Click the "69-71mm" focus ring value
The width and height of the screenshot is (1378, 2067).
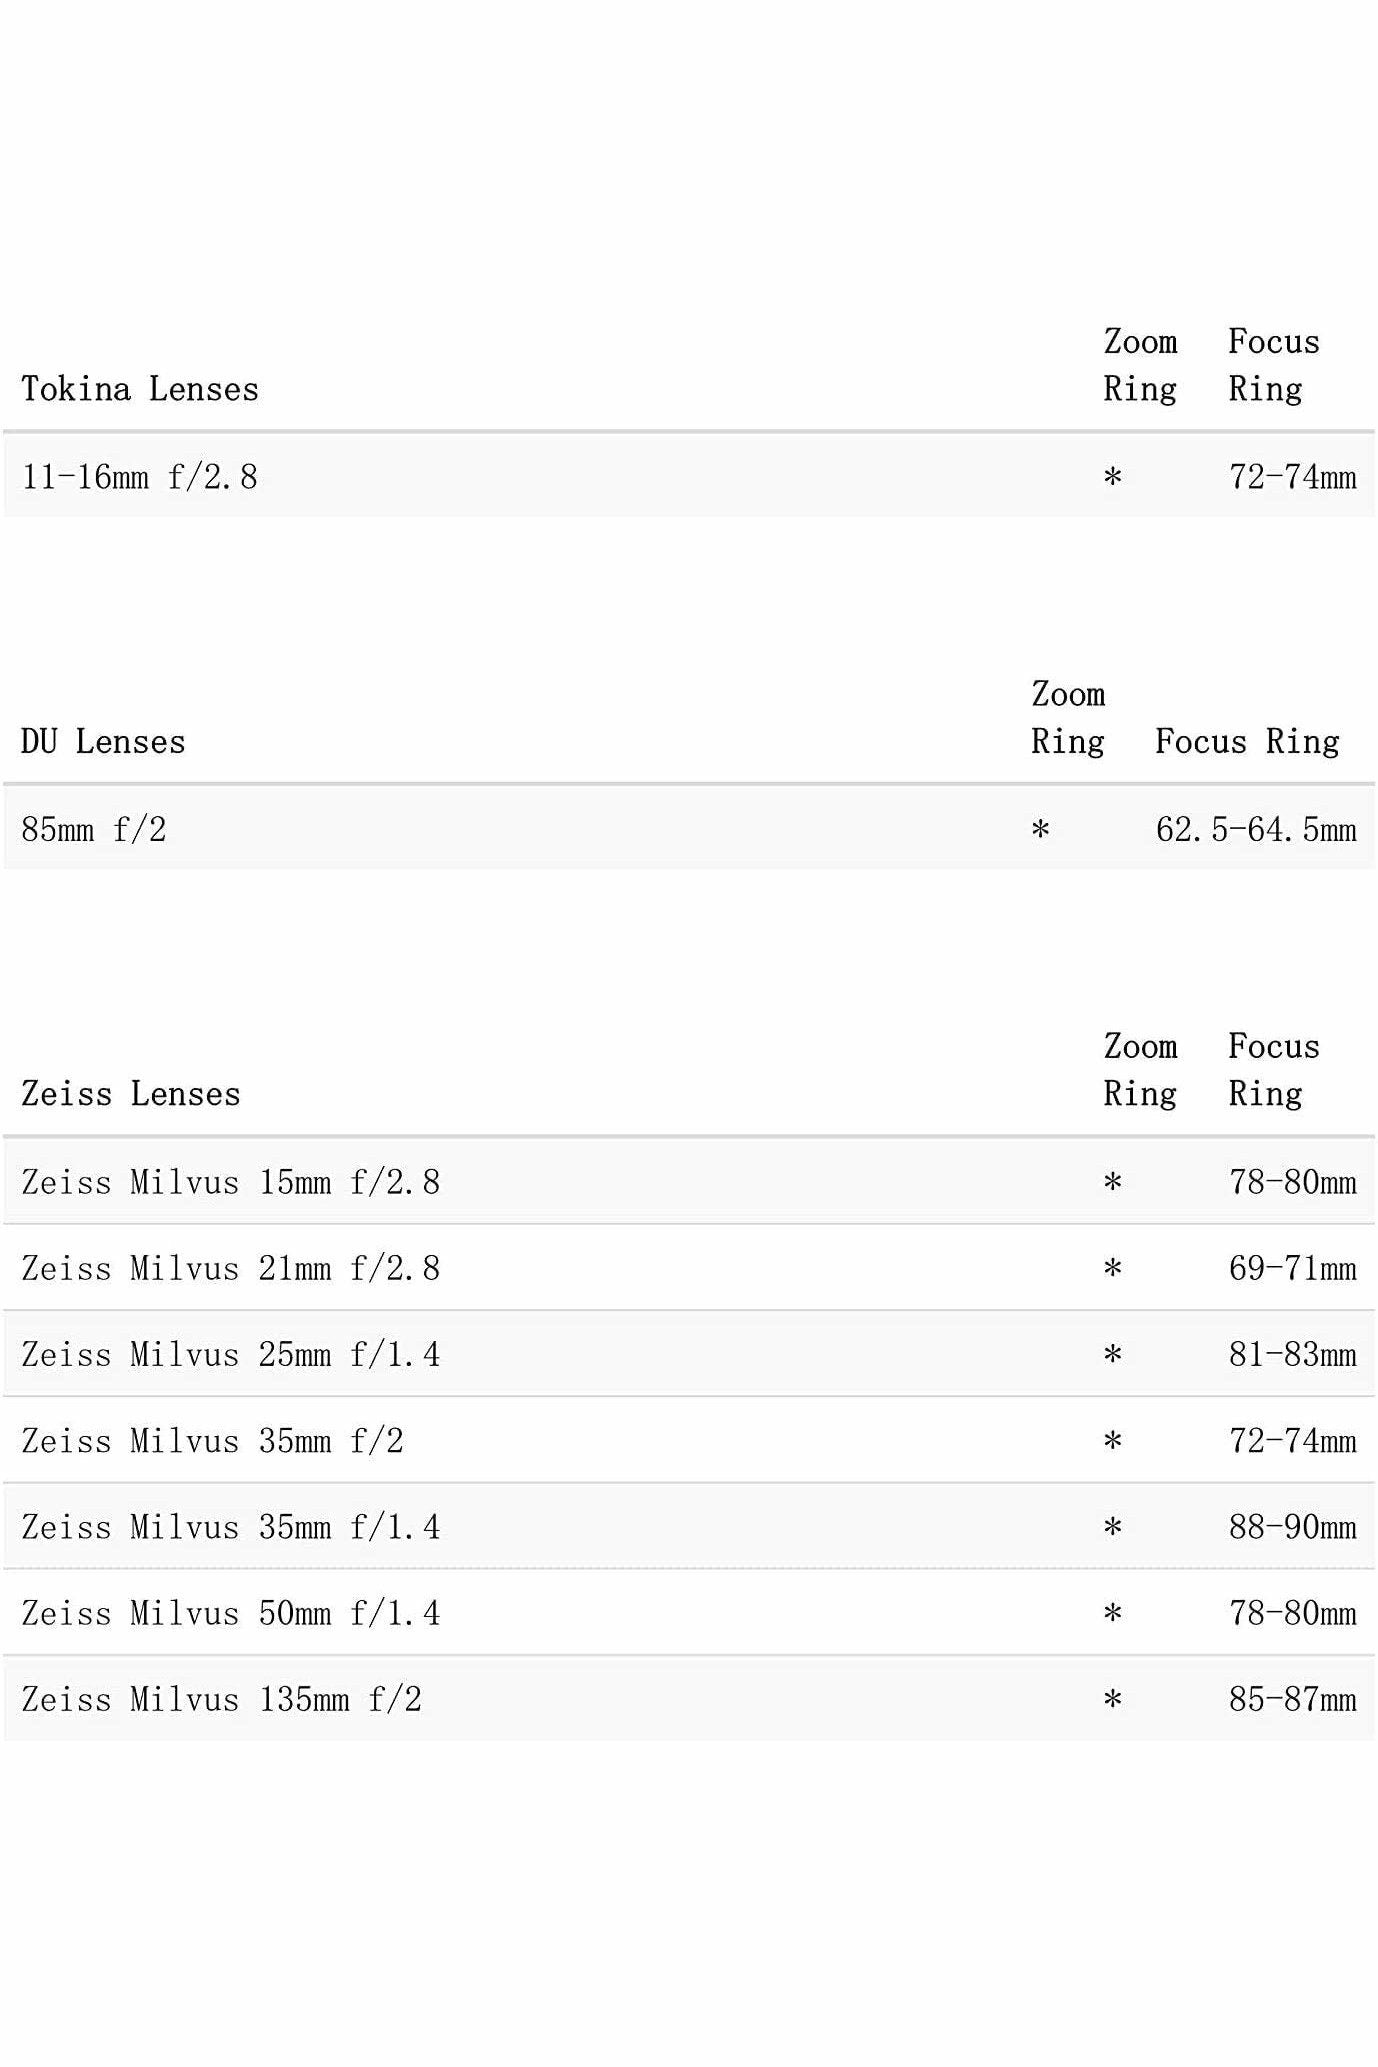[1292, 1269]
